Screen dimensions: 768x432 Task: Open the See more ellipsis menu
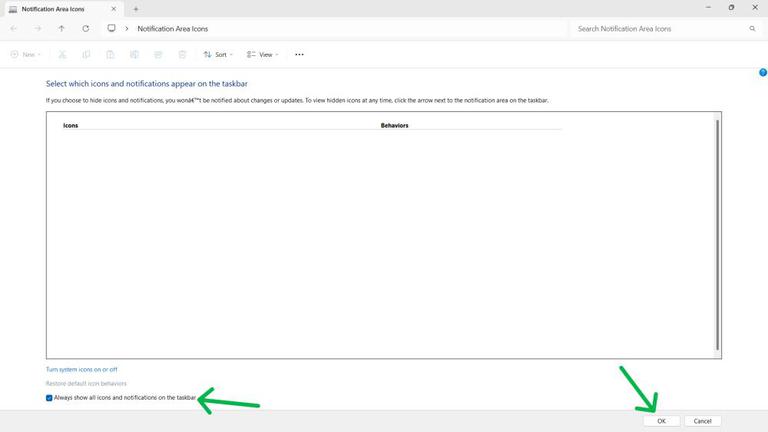pyautogui.click(x=299, y=54)
